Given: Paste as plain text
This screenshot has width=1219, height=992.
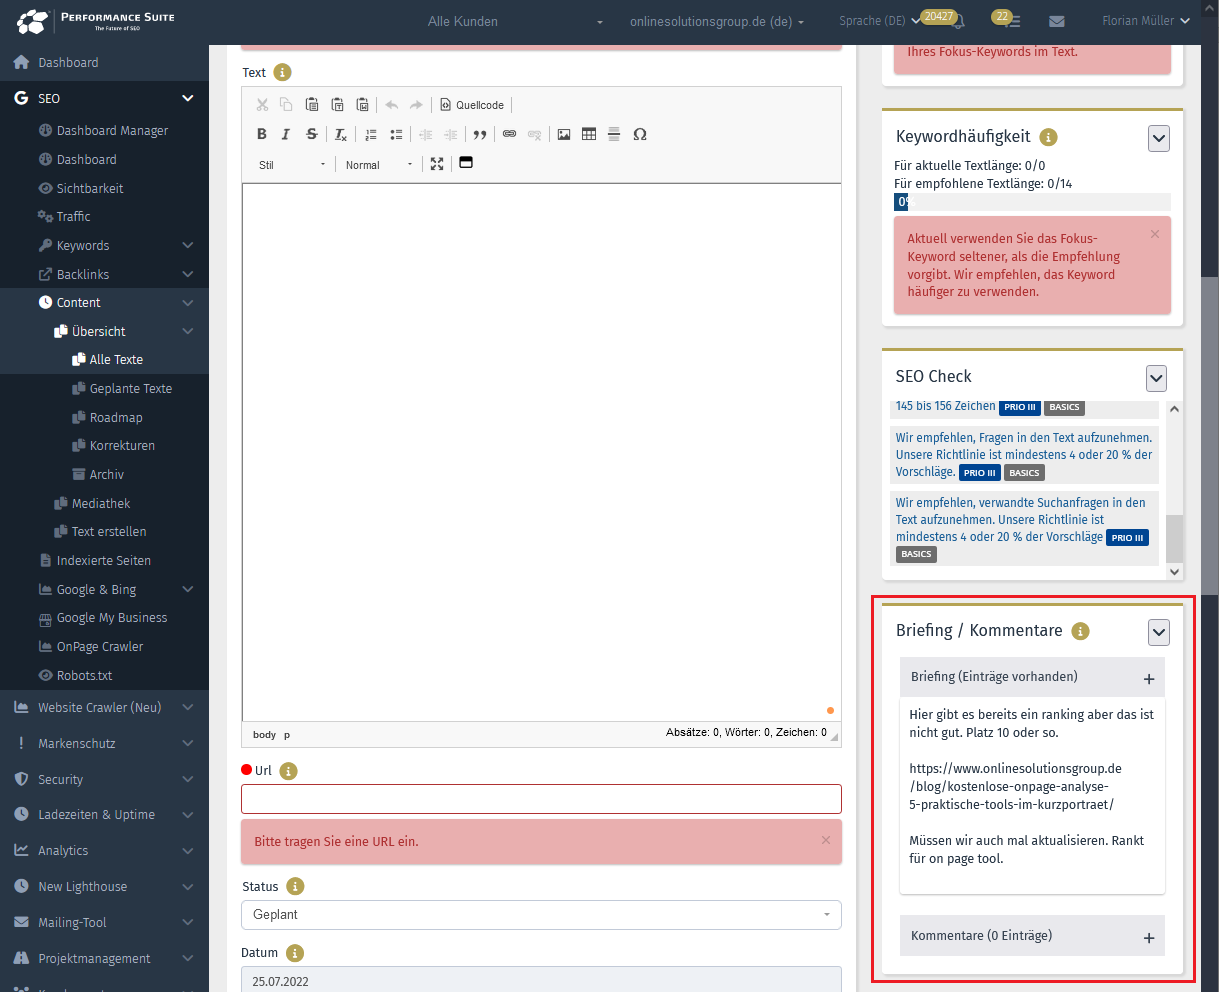Looking at the screenshot, I should click(337, 104).
